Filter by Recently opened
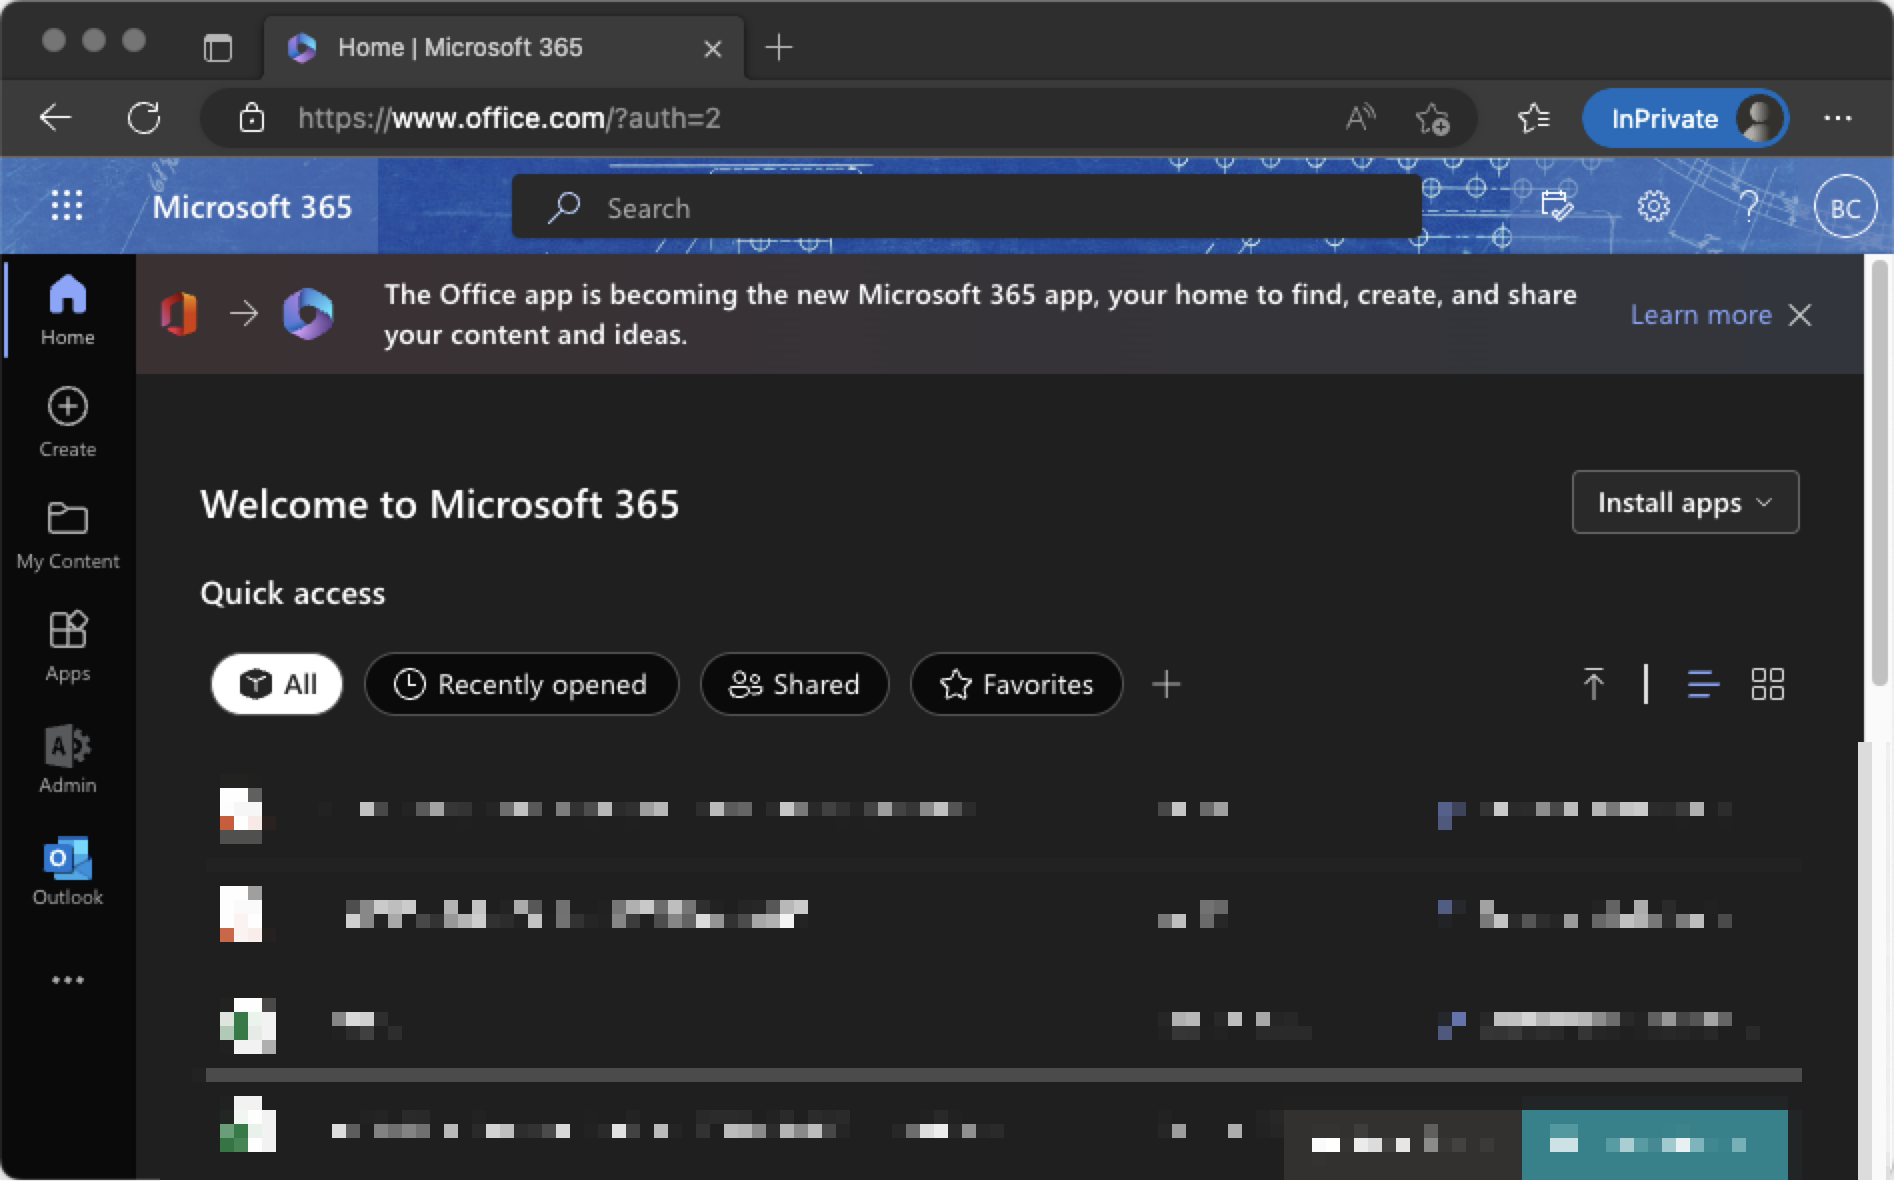The height and width of the screenshot is (1190, 1894). point(521,684)
